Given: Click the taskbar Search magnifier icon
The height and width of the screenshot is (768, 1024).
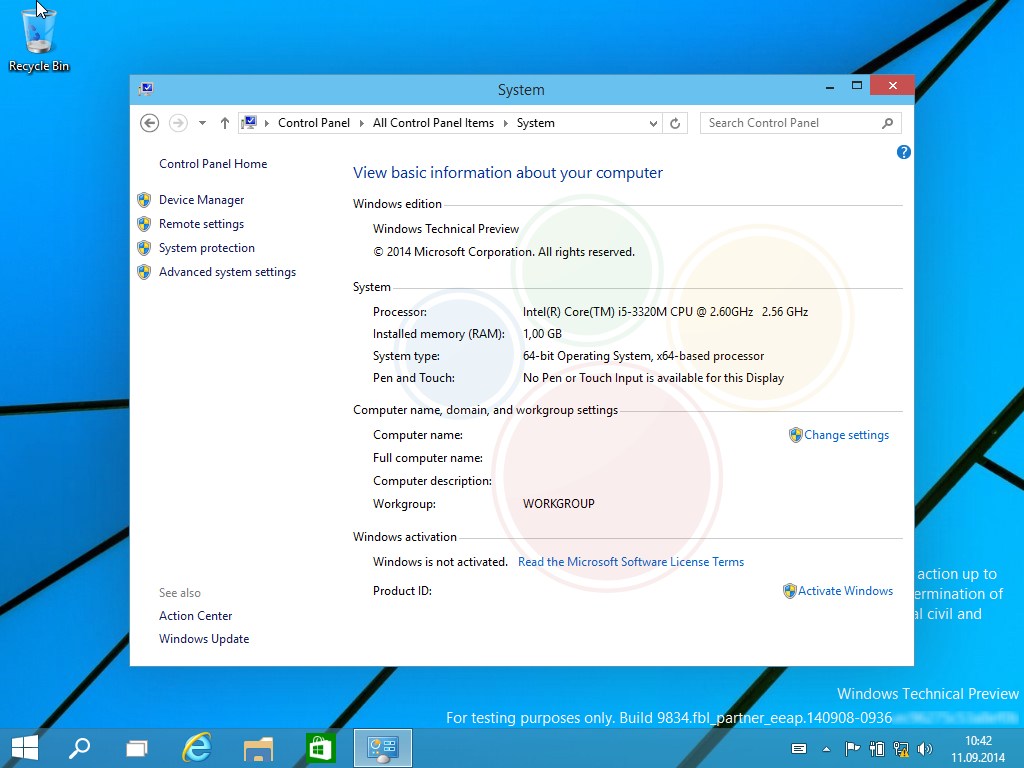Looking at the screenshot, I should point(78,747).
